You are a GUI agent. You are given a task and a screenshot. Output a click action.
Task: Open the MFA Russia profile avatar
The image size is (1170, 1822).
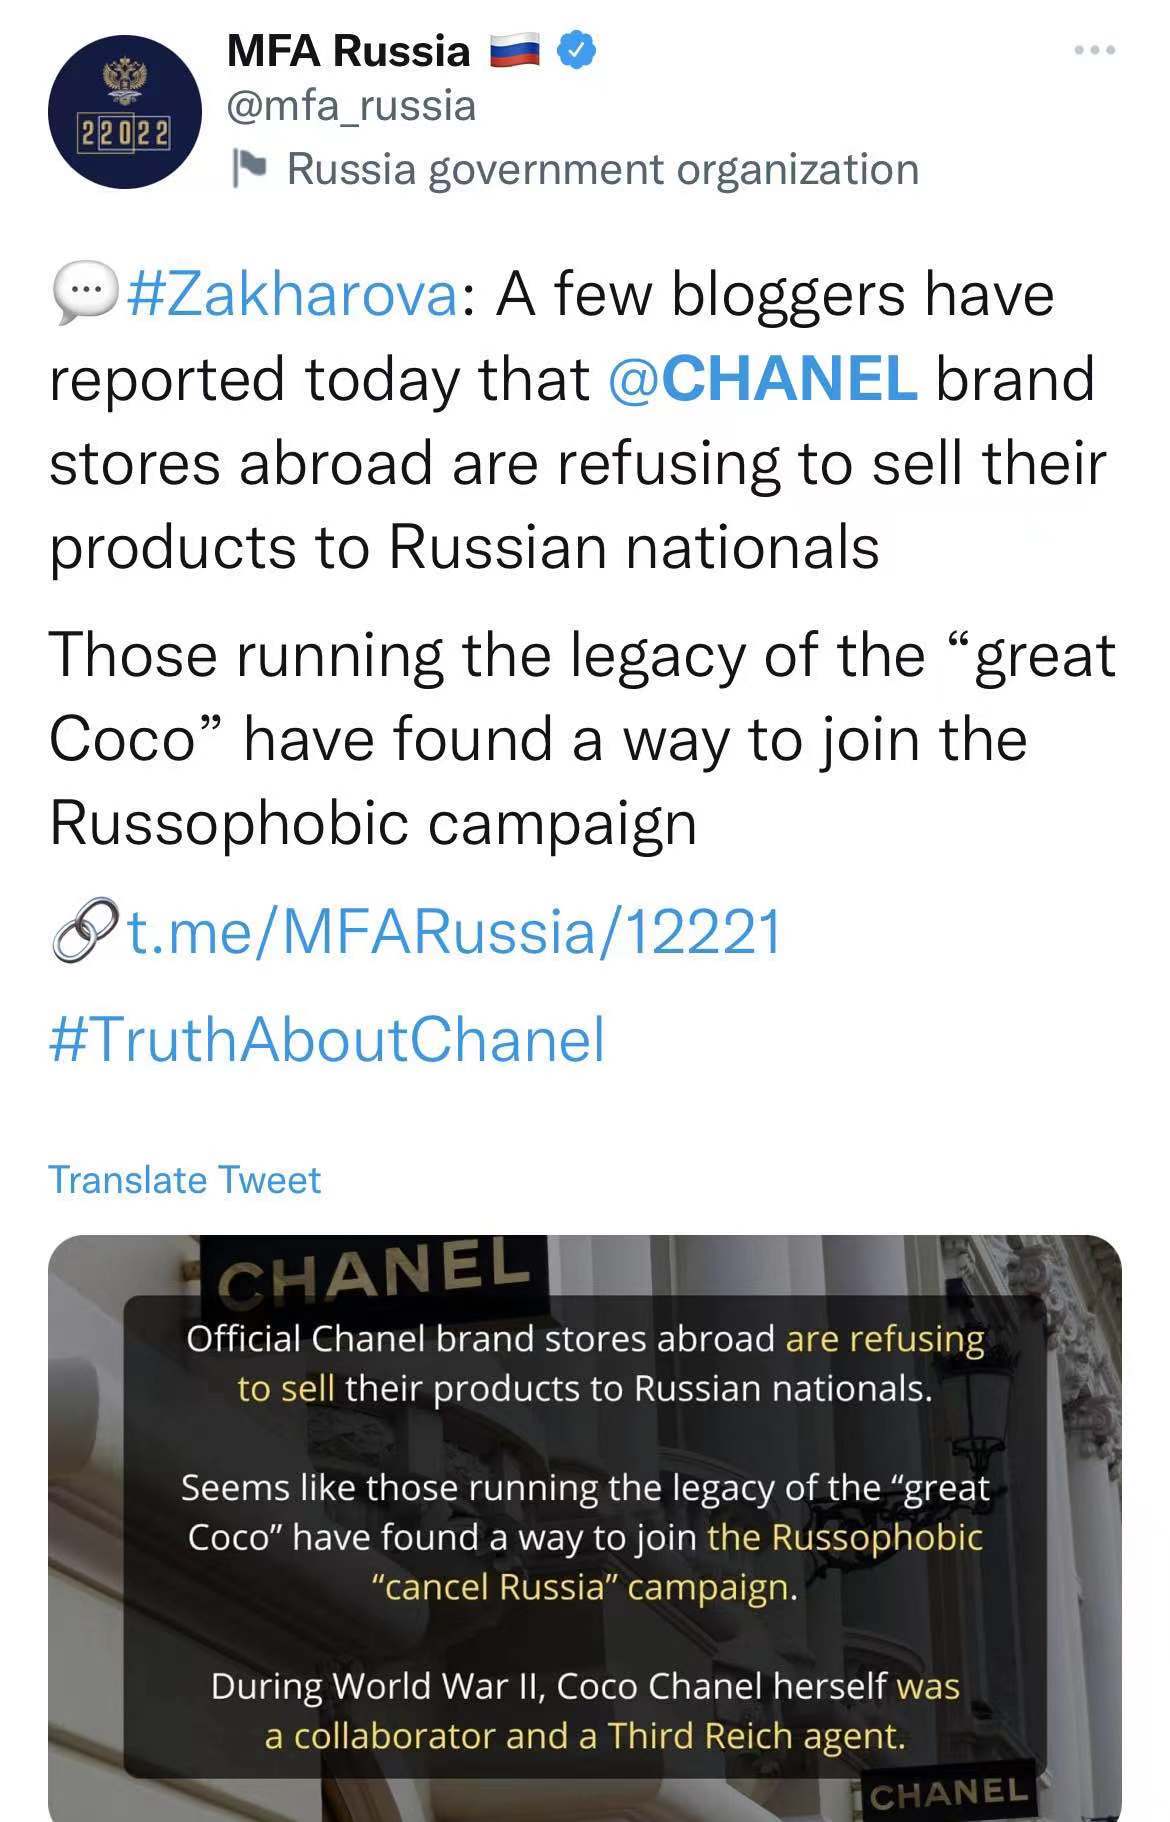pyautogui.click(x=124, y=112)
